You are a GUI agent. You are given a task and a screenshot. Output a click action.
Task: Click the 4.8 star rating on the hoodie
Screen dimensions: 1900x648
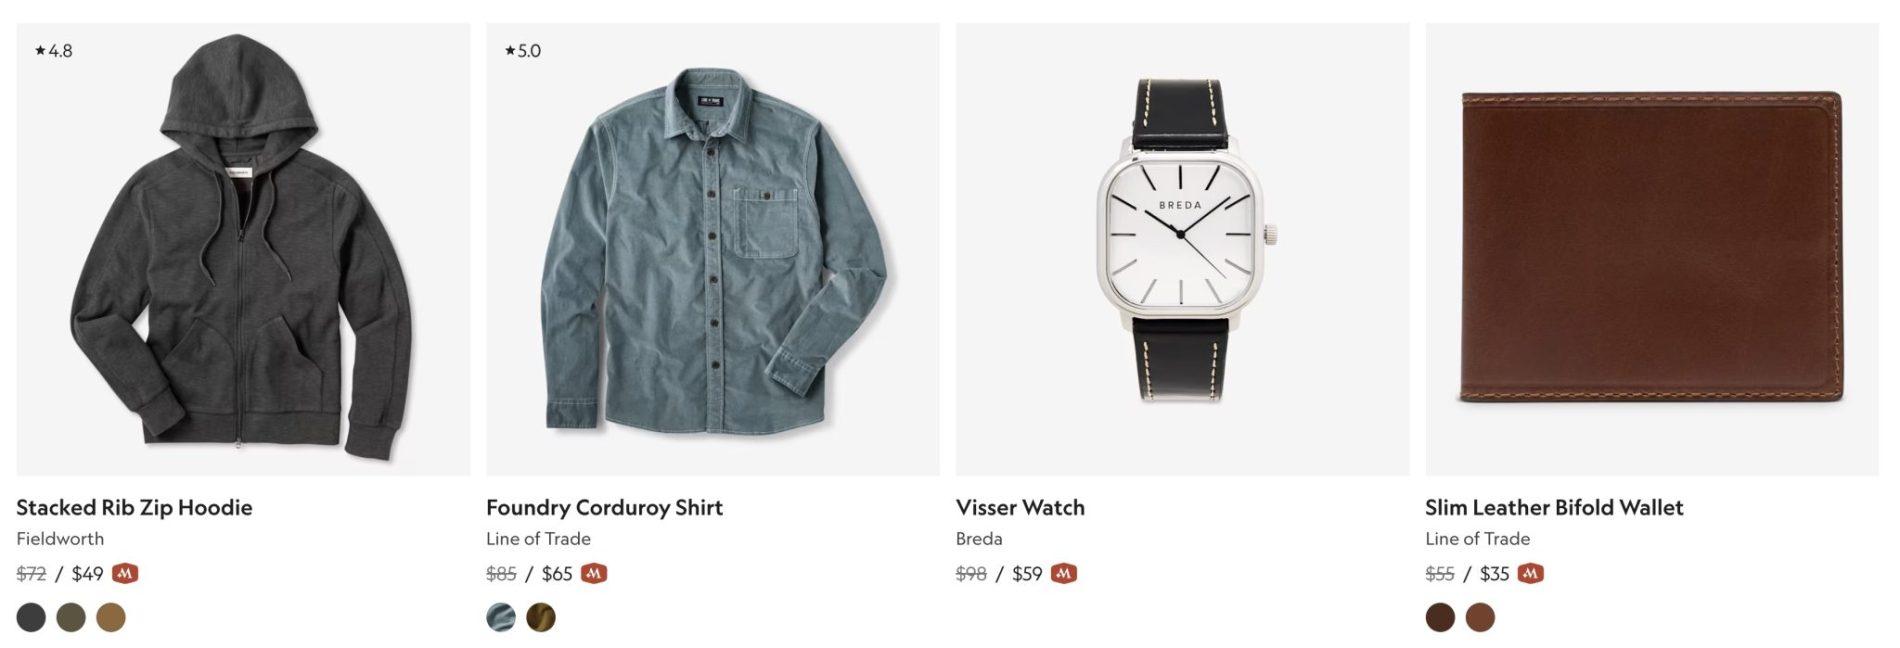coord(54,51)
